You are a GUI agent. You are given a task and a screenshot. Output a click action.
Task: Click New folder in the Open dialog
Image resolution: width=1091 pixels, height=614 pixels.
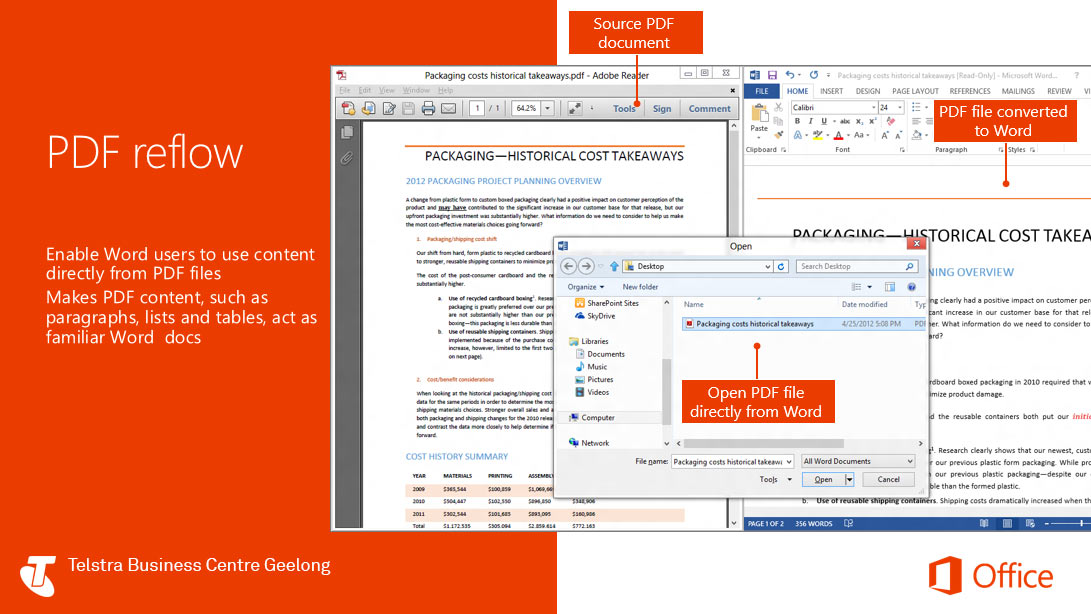tap(640, 287)
